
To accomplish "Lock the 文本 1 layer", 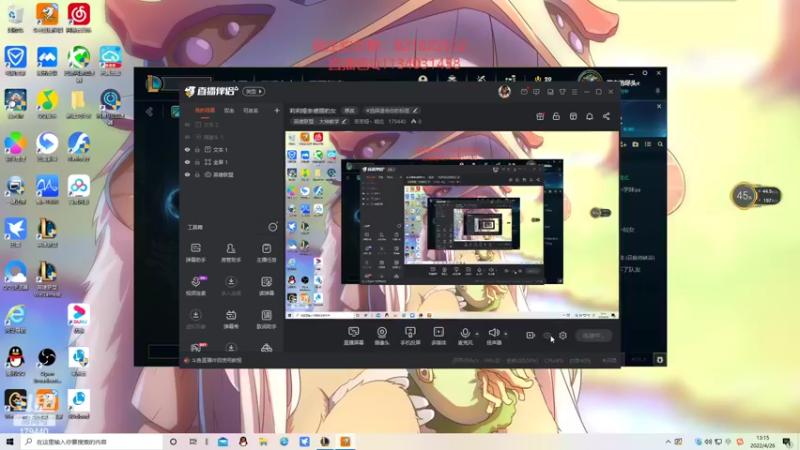I will pyautogui.click(x=197, y=150).
